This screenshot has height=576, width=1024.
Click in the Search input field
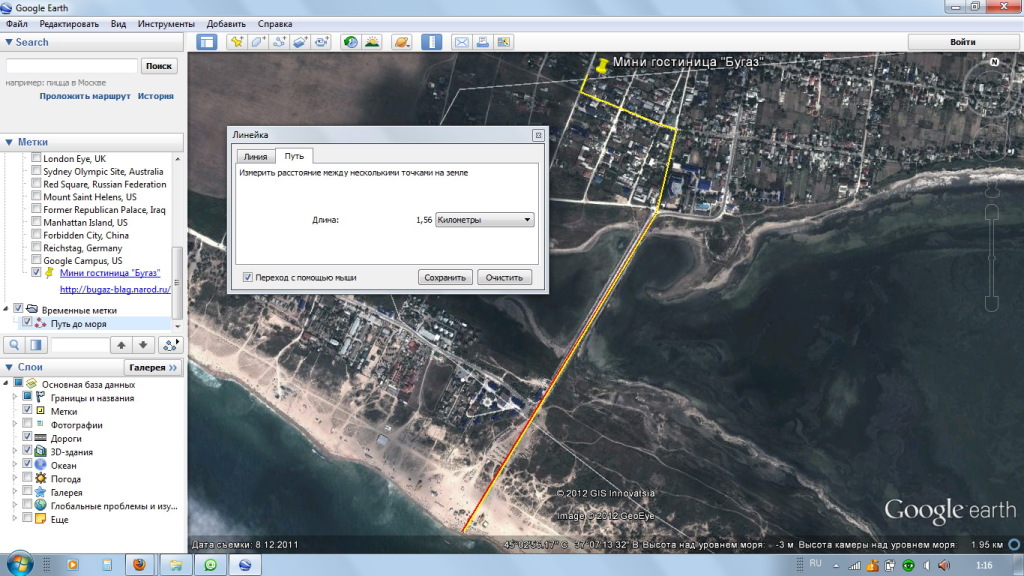pos(72,66)
